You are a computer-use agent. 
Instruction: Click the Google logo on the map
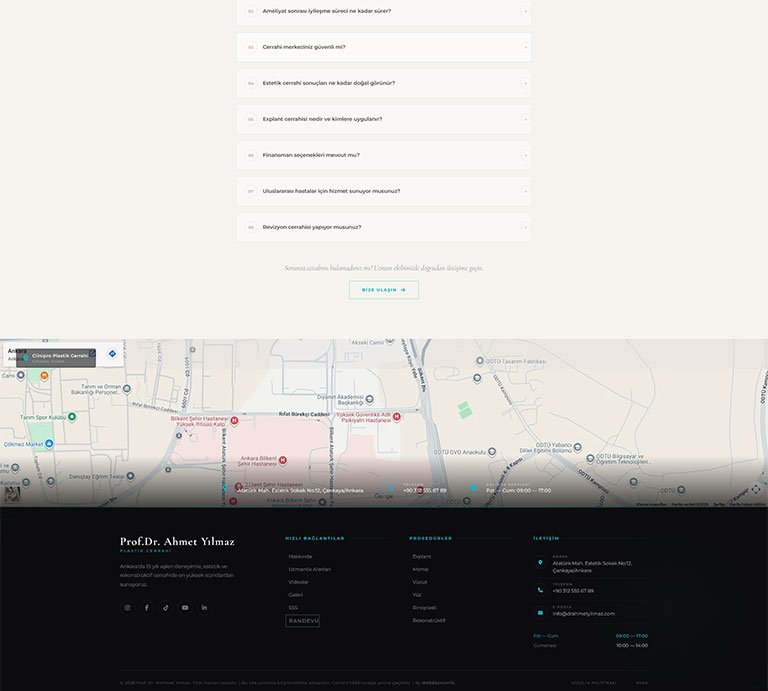[x=384, y=496]
